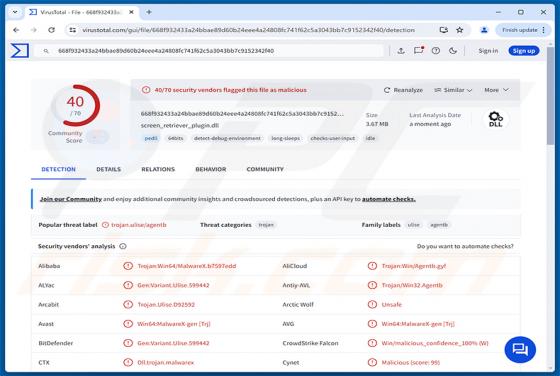
Task: Open the browser profile icon
Action: click(x=484, y=30)
